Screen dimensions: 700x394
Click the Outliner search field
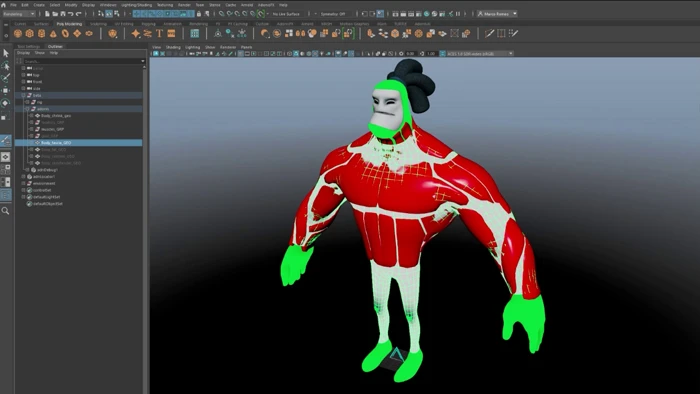tap(81, 61)
